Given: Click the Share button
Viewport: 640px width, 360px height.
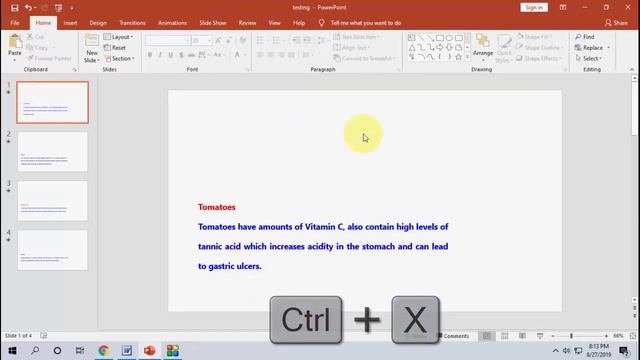Looking at the screenshot, I should click(616, 23).
